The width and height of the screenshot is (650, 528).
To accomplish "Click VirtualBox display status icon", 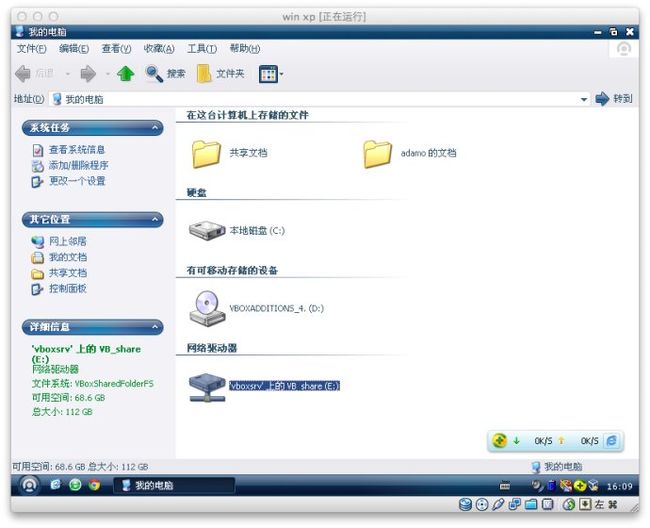I will [x=548, y=504].
